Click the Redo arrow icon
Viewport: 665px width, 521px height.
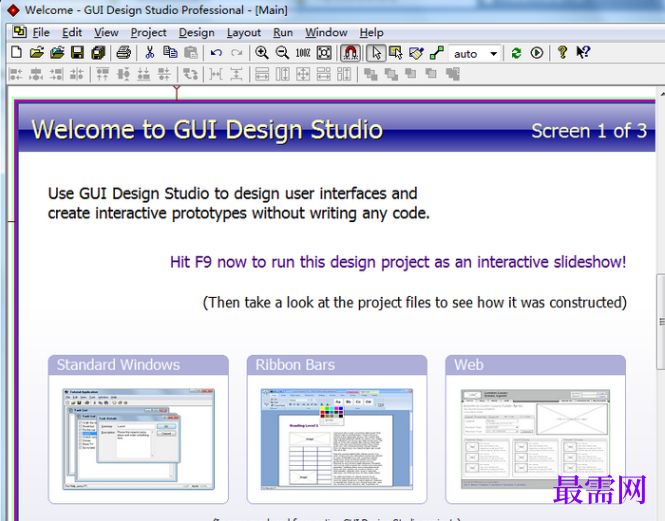click(x=237, y=53)
